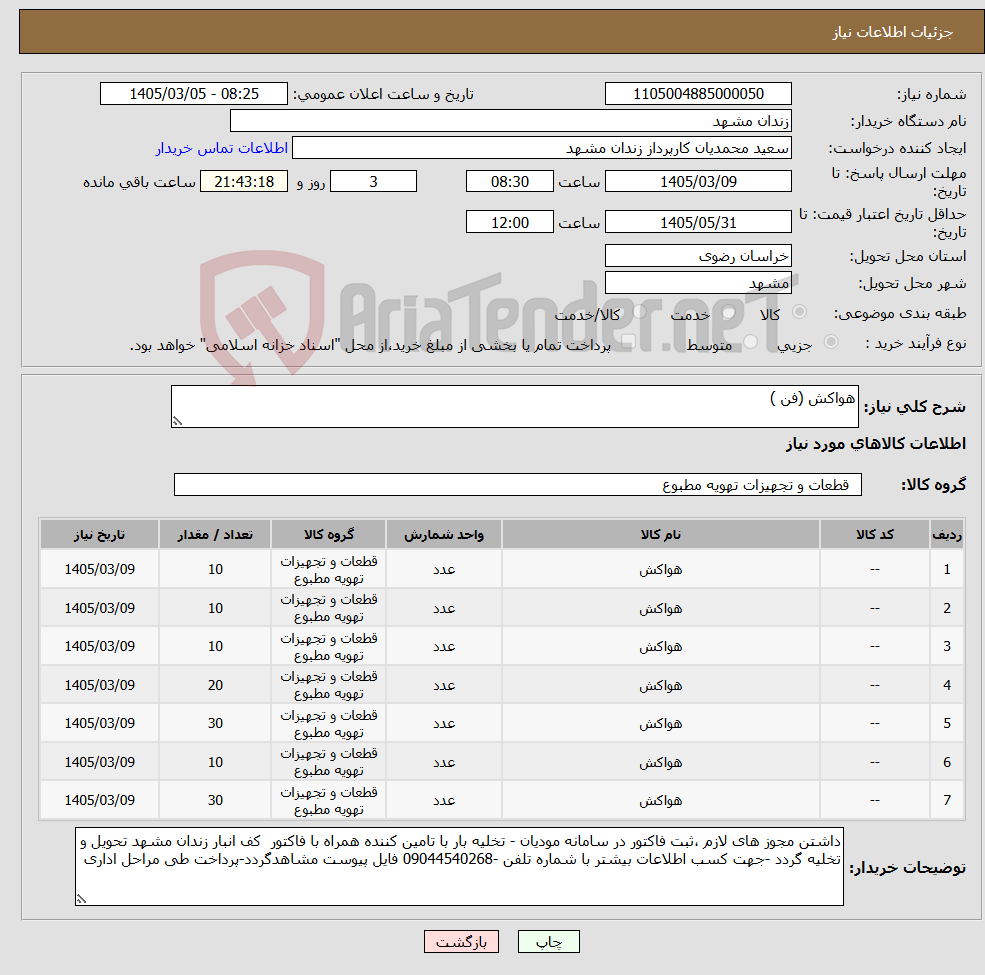The width and height of the screenshot is (985, 975).
Task: Click هواکش name in row 1
Action: [x=660, y=569]
